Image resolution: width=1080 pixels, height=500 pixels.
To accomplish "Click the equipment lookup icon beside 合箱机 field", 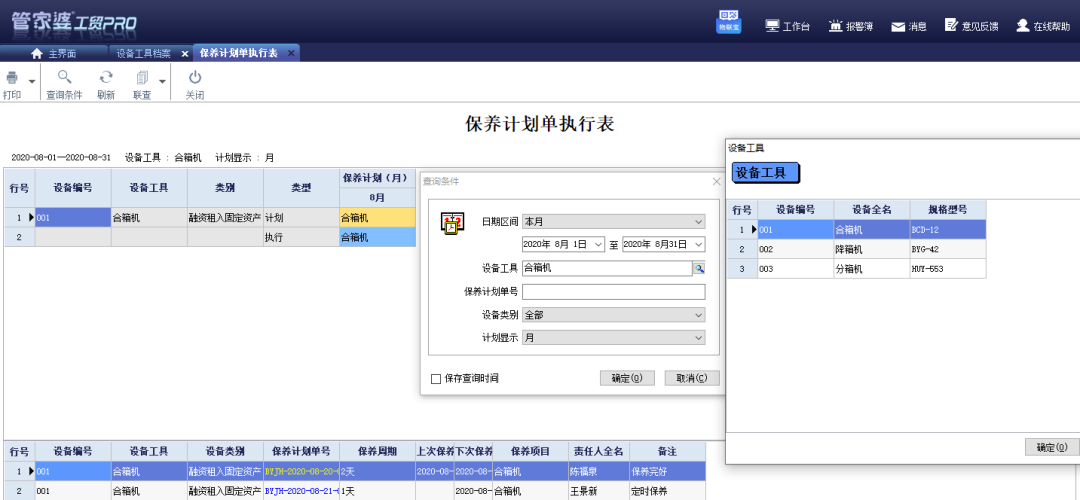I will (699, 268).
